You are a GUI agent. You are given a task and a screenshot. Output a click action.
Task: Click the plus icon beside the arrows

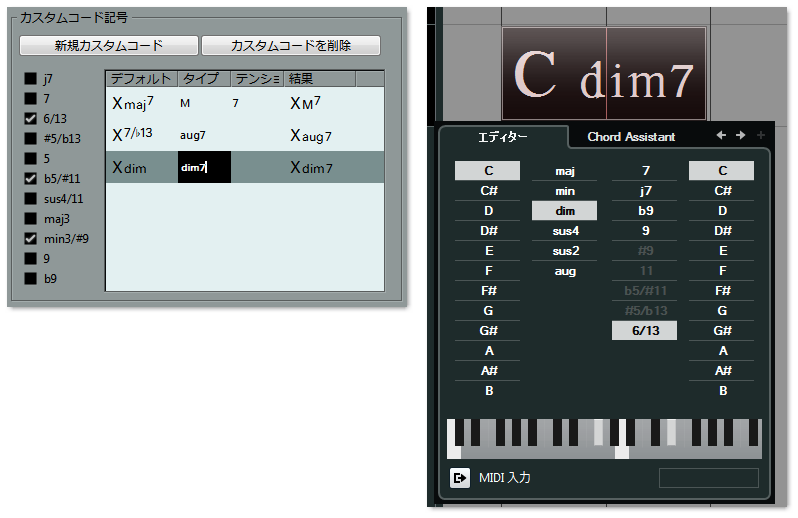coord(761,135)
